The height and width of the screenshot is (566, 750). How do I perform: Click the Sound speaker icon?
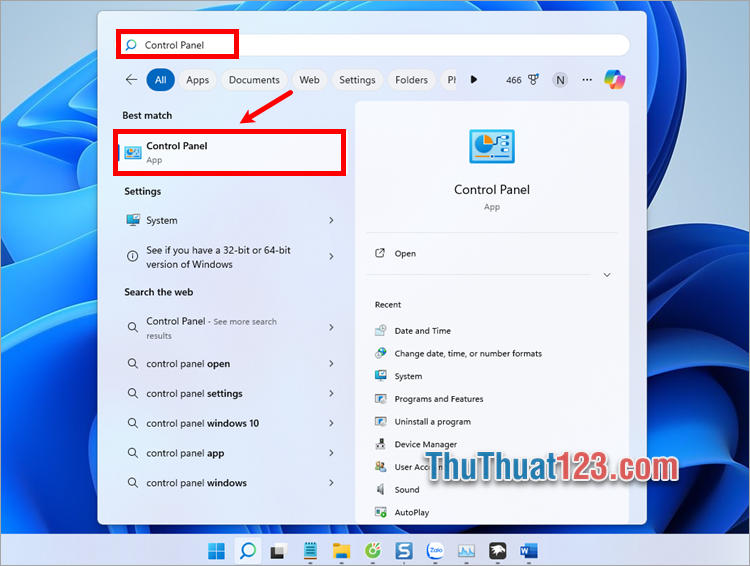pos(381,489)
